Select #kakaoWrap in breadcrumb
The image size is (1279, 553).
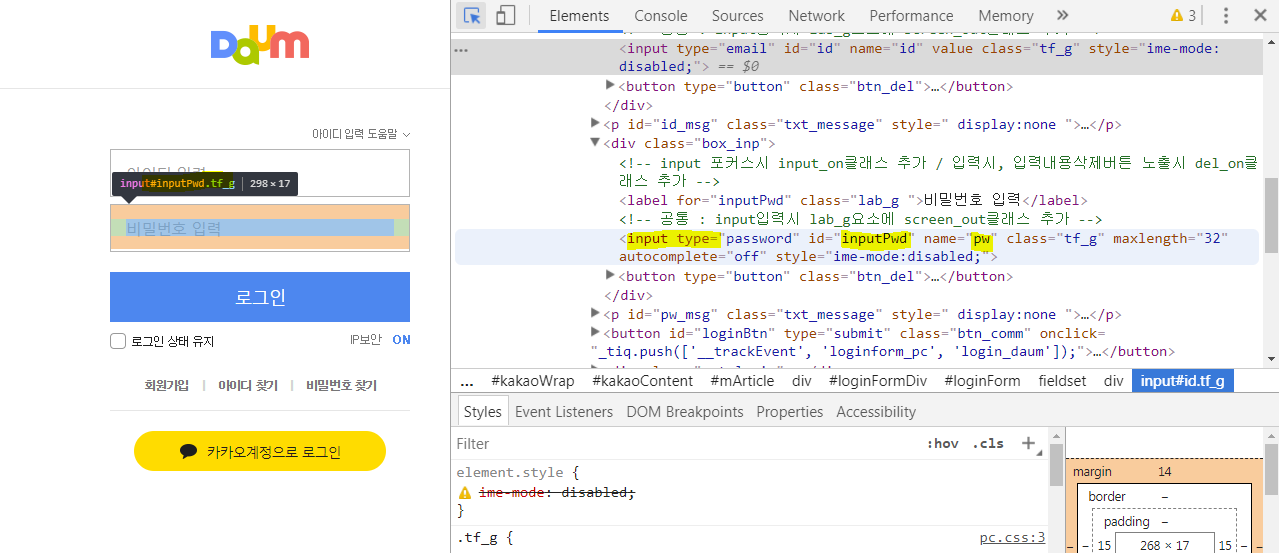[533, 381]
